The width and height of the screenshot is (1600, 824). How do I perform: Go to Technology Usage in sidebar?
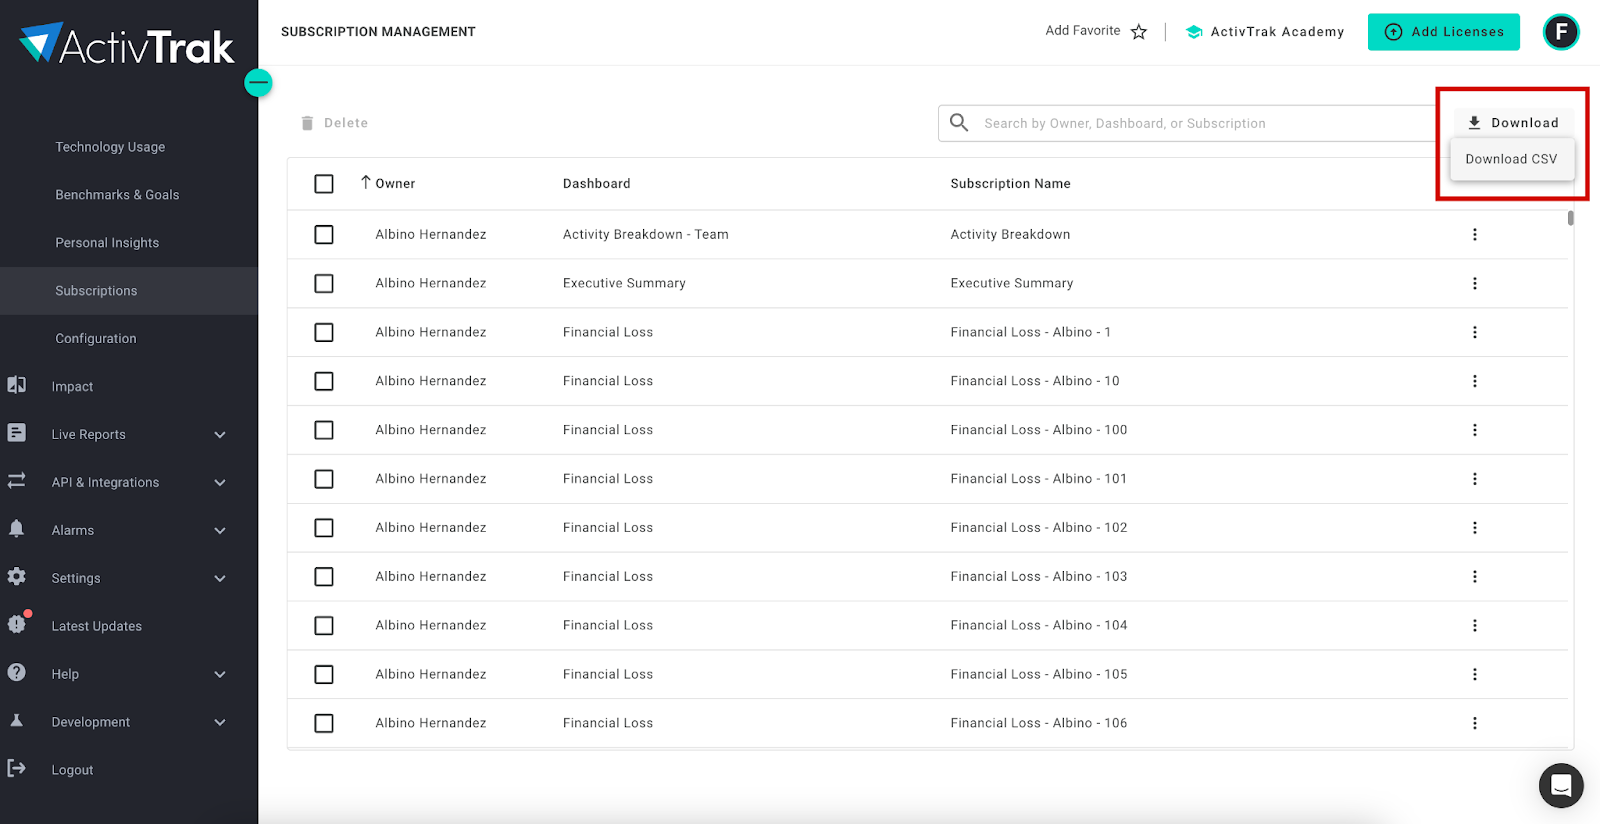[110, 147]
